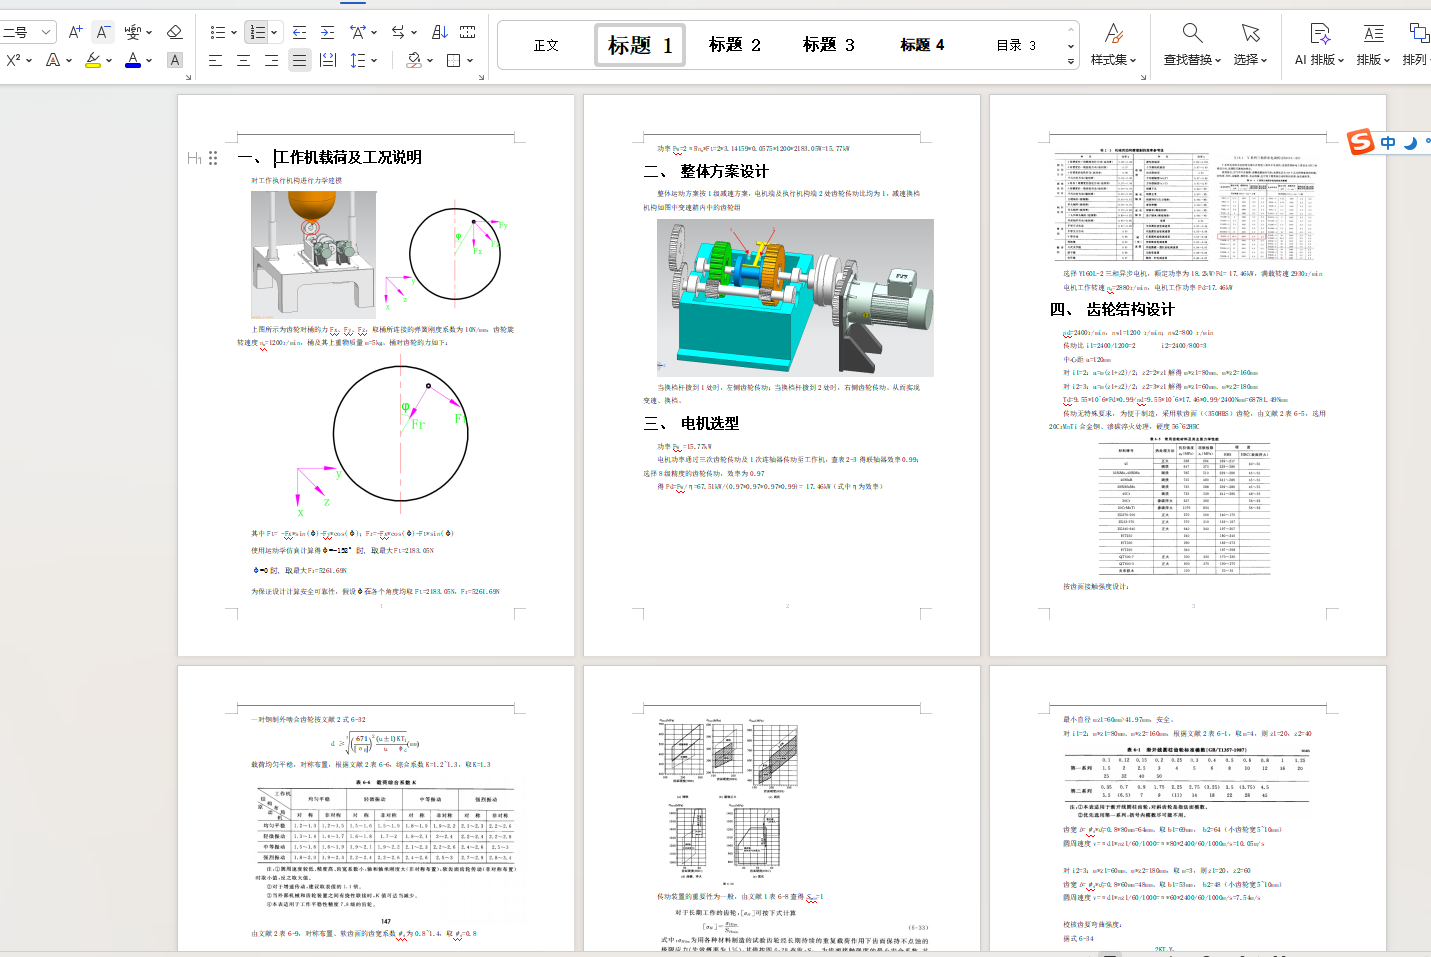Open the font size 二号 dropdown

(x=46, y=32)
